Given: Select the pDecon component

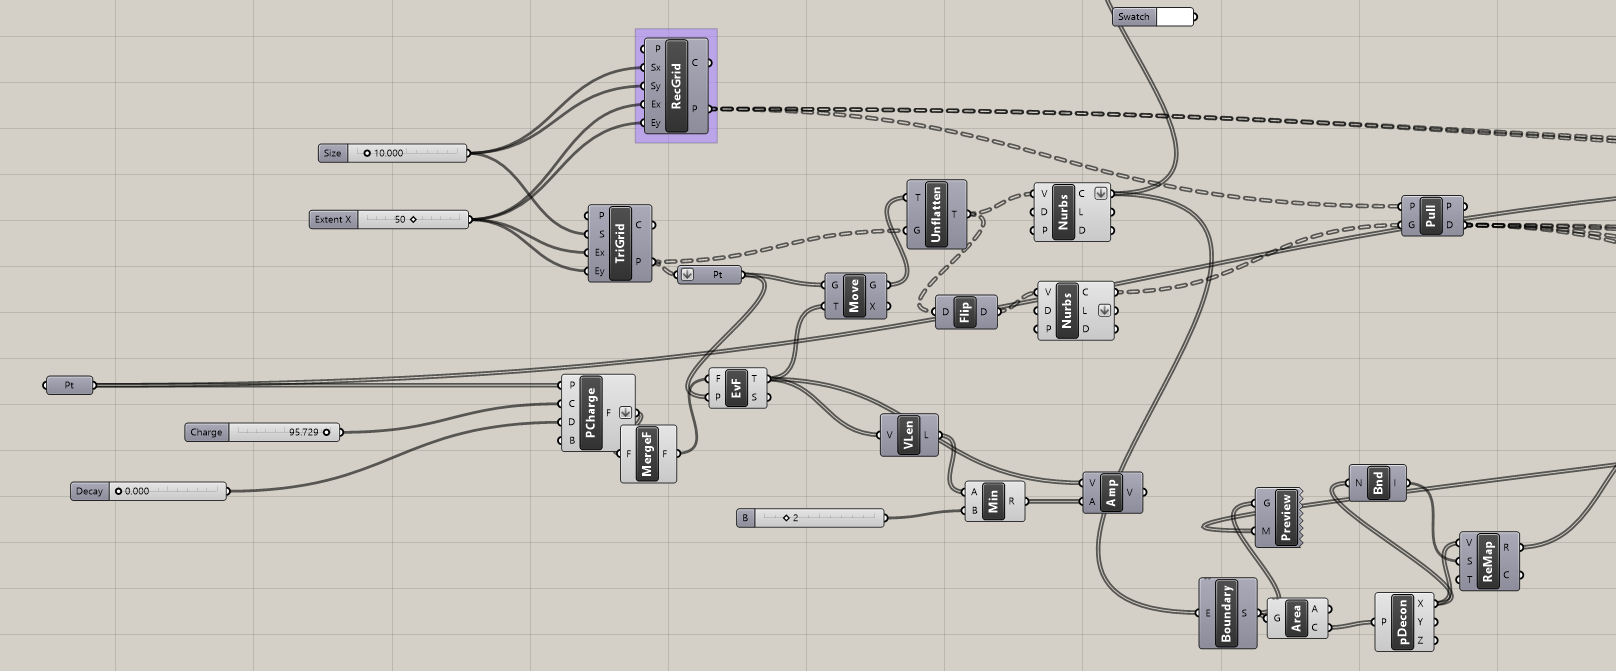Looking at the screenshot, I should click(x=1402, y=622).
